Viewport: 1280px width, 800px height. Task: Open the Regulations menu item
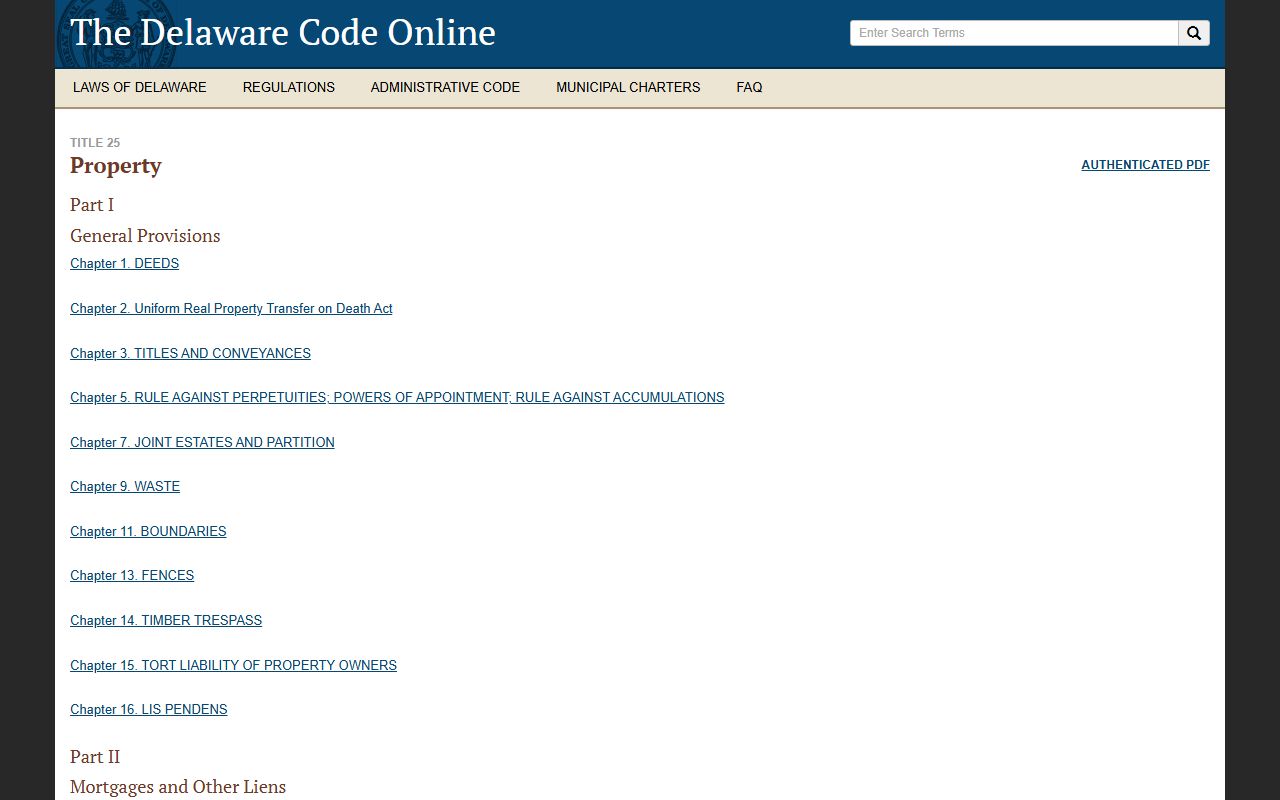click(289, 87)
